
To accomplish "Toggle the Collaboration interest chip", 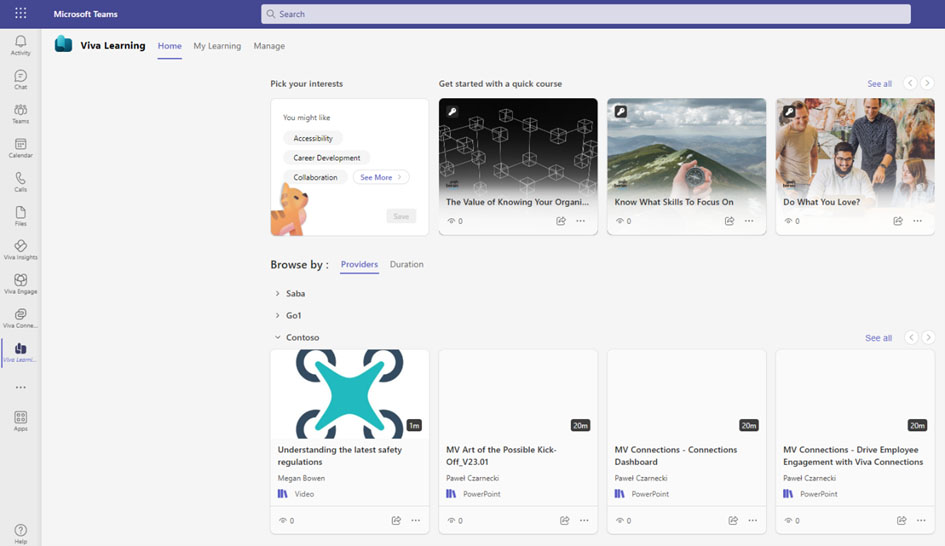I will click(x=315, y=177).
